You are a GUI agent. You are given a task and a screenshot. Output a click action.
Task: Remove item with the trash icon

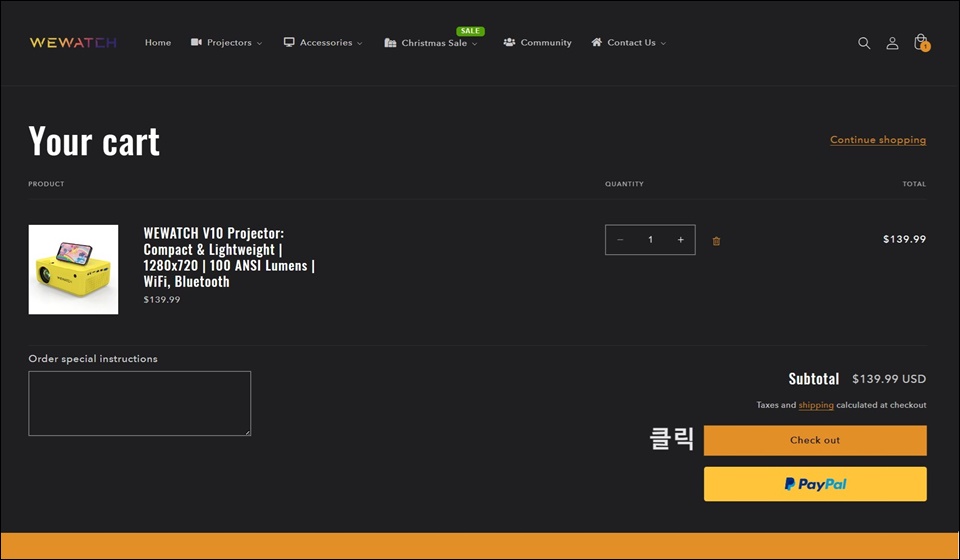point(716,241)
